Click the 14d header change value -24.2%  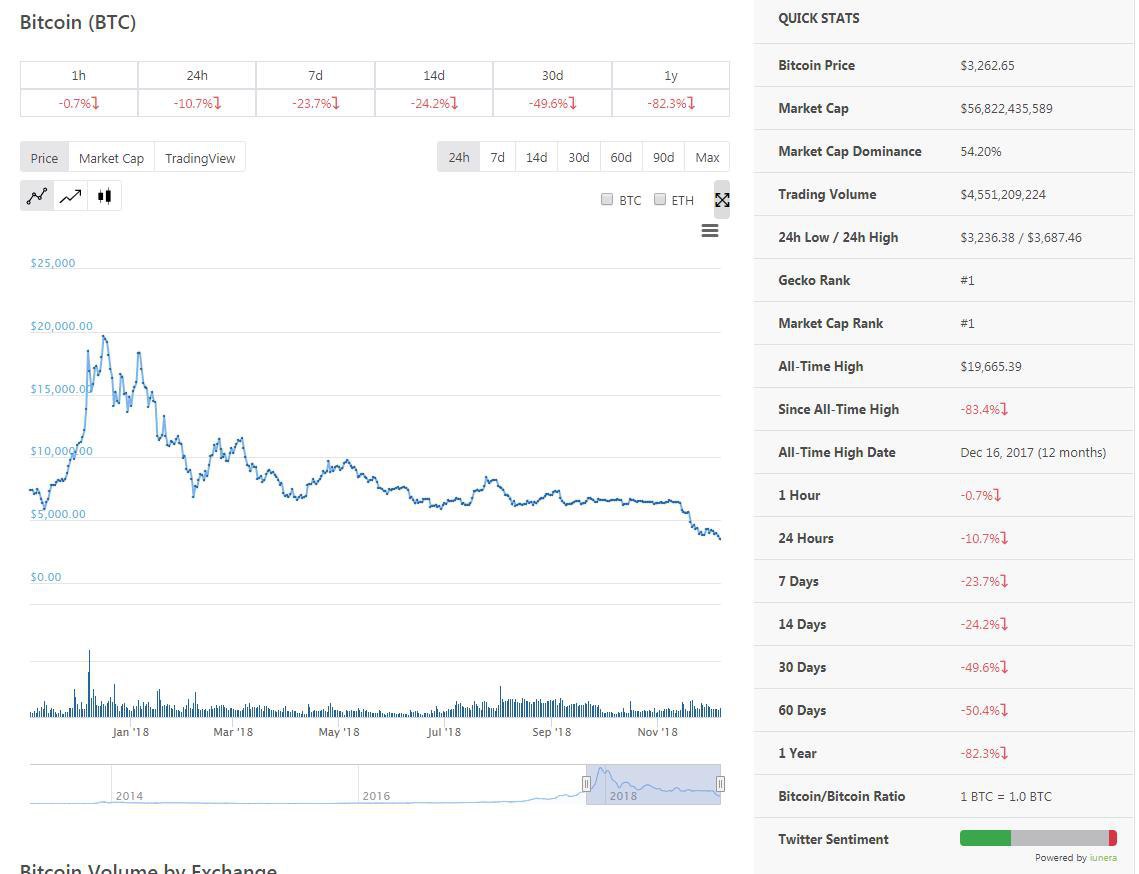pyautogui.click(x=434, y=103)
